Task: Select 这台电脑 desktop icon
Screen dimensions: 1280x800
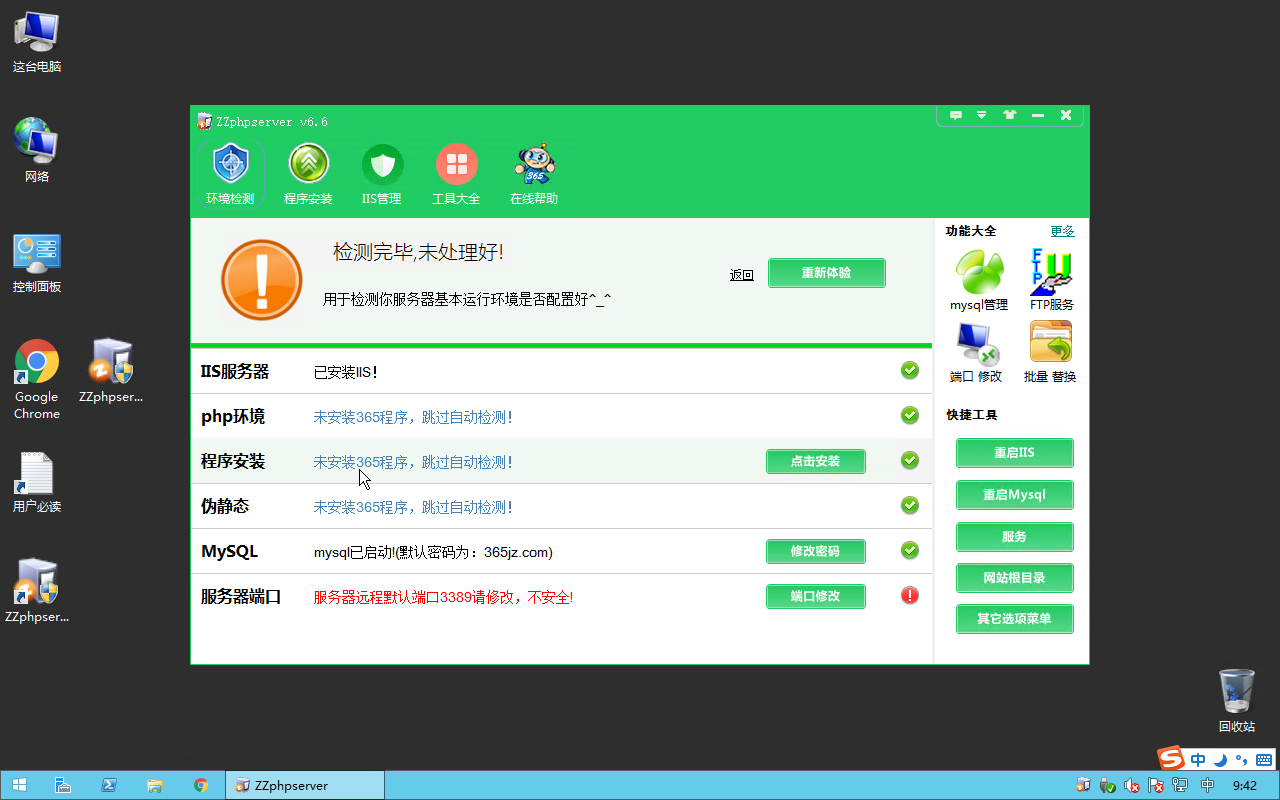Action: (37, 41)
